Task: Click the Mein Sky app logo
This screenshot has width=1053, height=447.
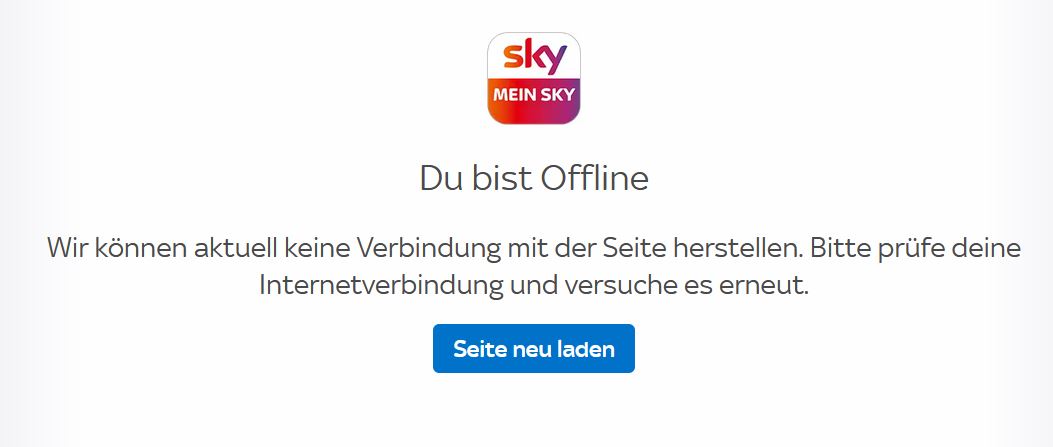Action: coord(534,79)
